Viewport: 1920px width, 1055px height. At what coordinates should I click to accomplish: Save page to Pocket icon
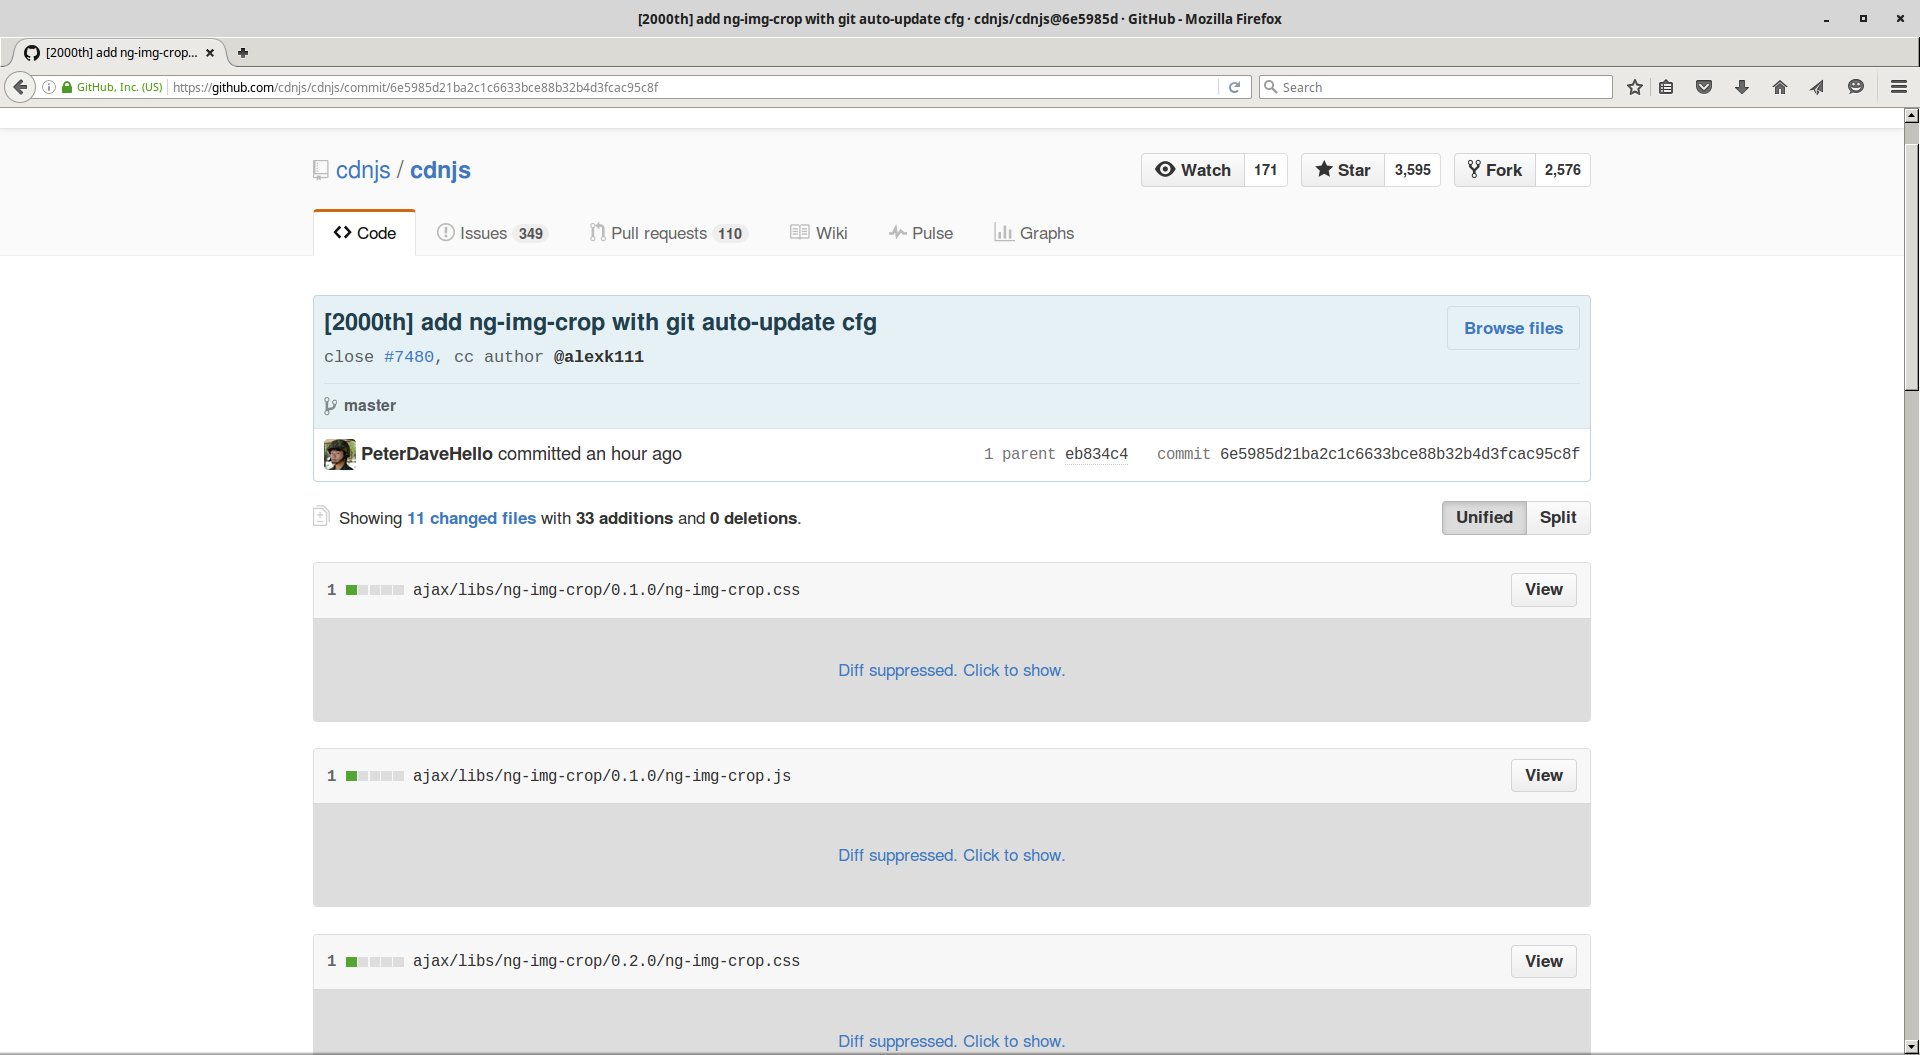click(x=1704, y=87)
